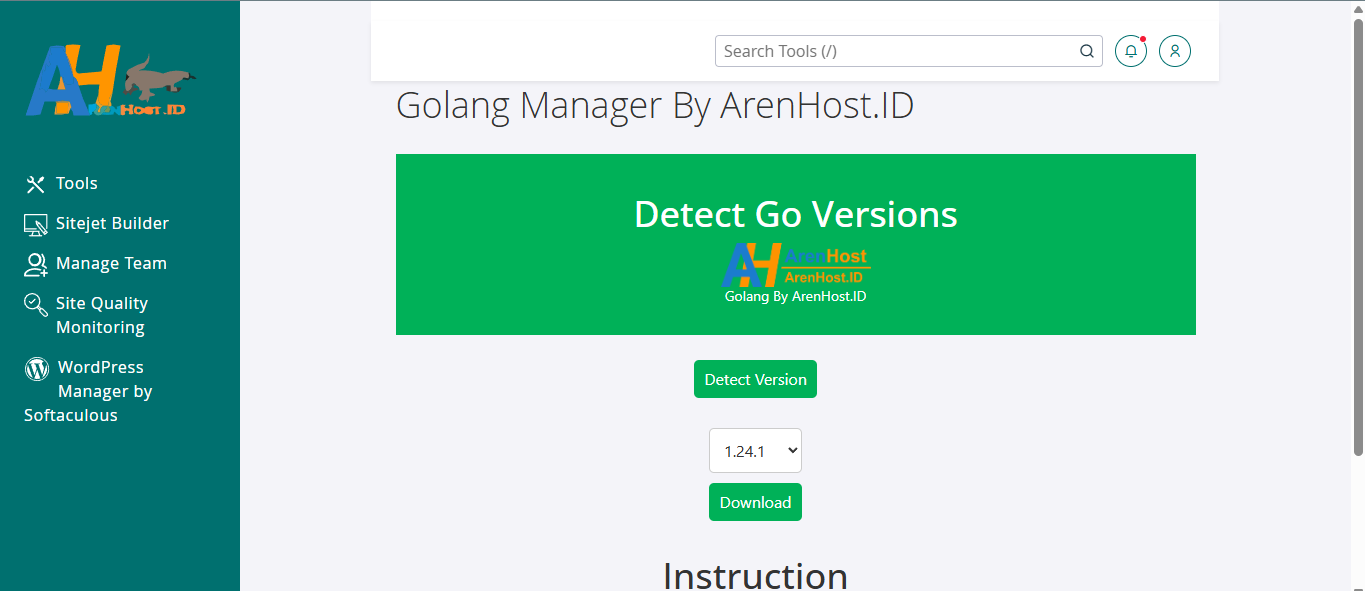Open the Tools menu label in the sidebar
The image size is (1365, 591).
tap(77, 184)
